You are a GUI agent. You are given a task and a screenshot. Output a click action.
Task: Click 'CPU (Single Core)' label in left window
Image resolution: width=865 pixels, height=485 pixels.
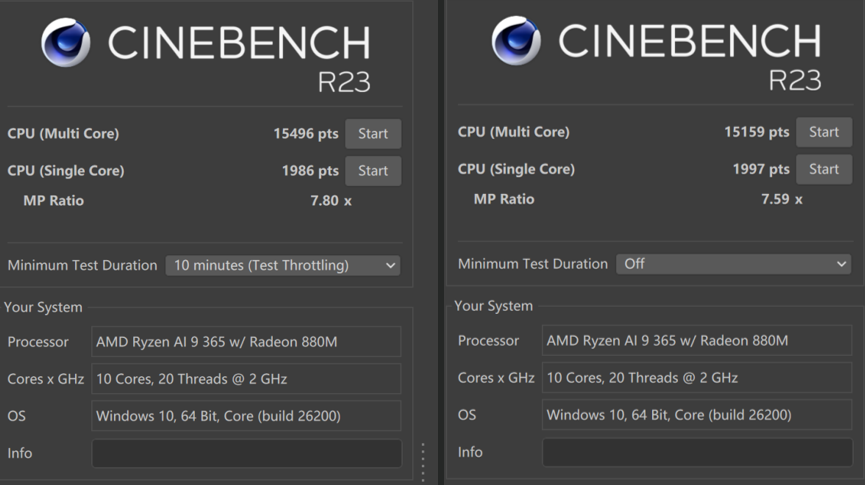(x=66, y=170)
